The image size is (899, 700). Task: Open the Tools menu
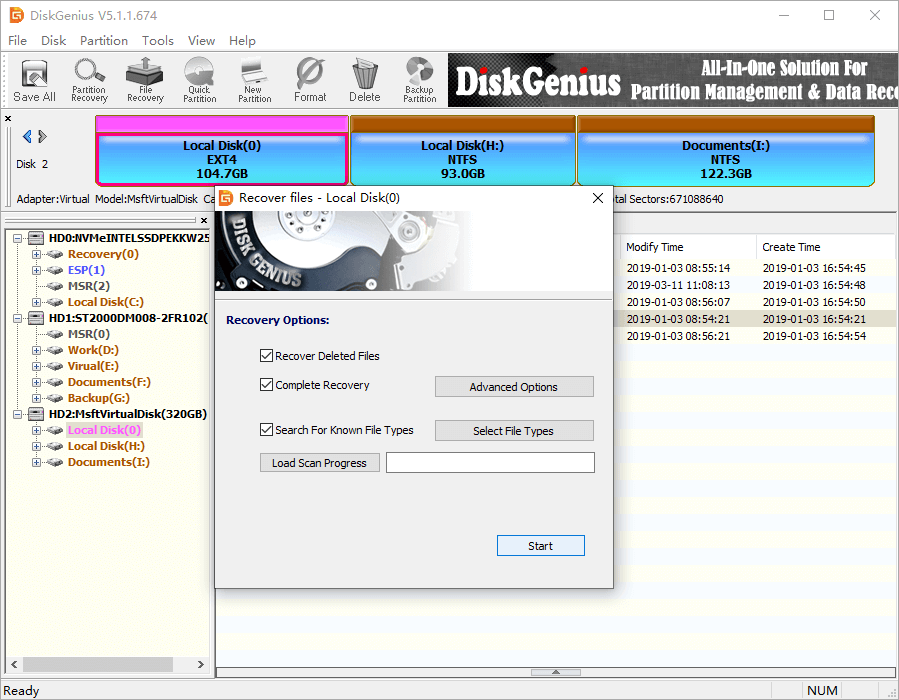(157, 41)
